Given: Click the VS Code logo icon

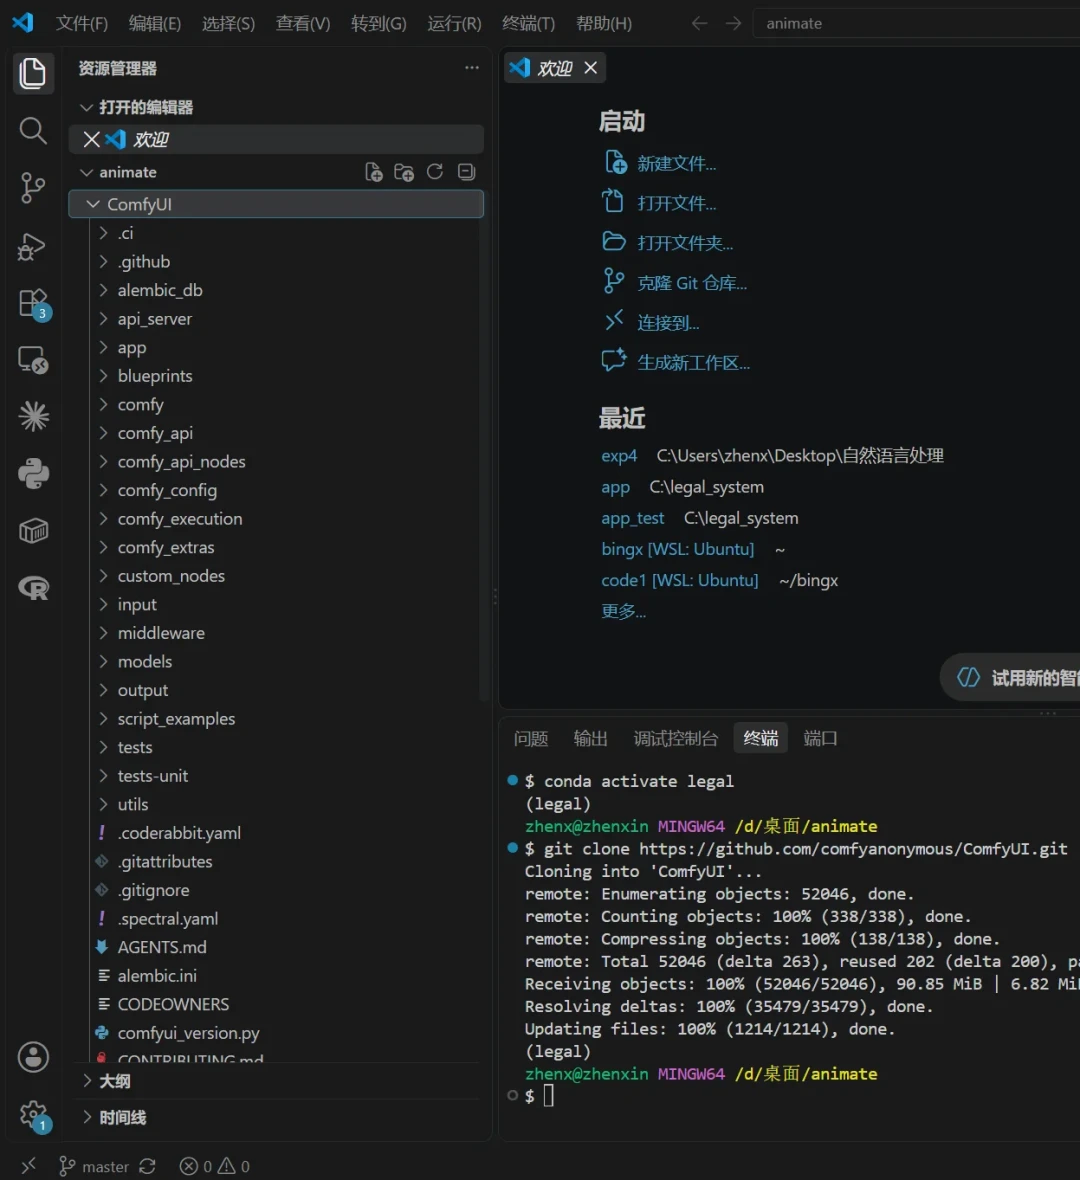Looking at the screenshot, I should click(x=23, y=23).
